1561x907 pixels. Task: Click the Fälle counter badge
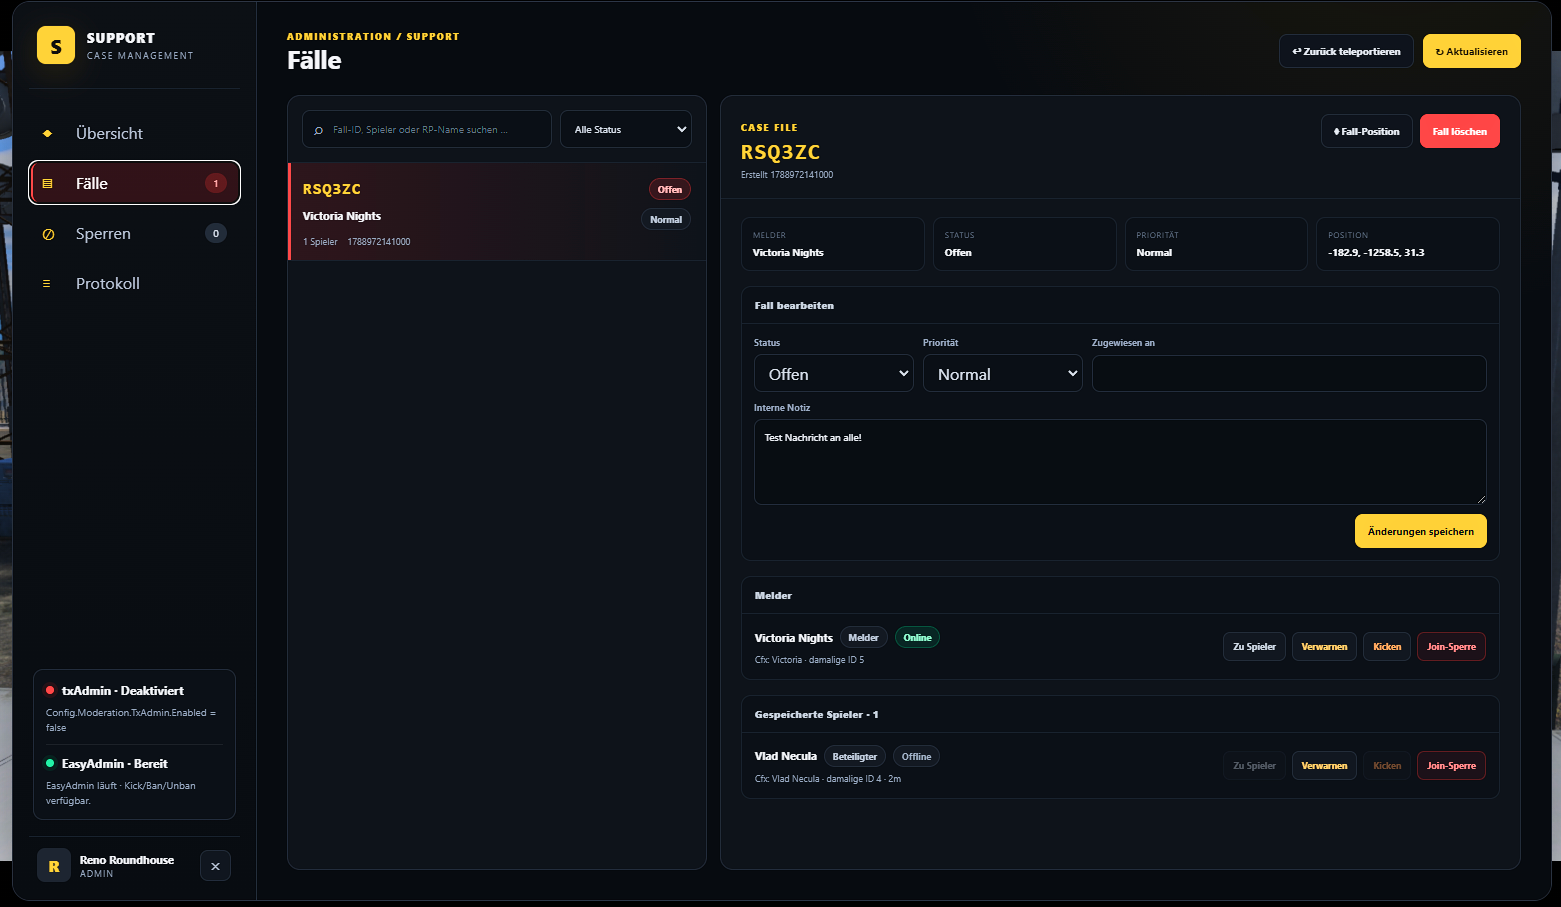[216, 183]
